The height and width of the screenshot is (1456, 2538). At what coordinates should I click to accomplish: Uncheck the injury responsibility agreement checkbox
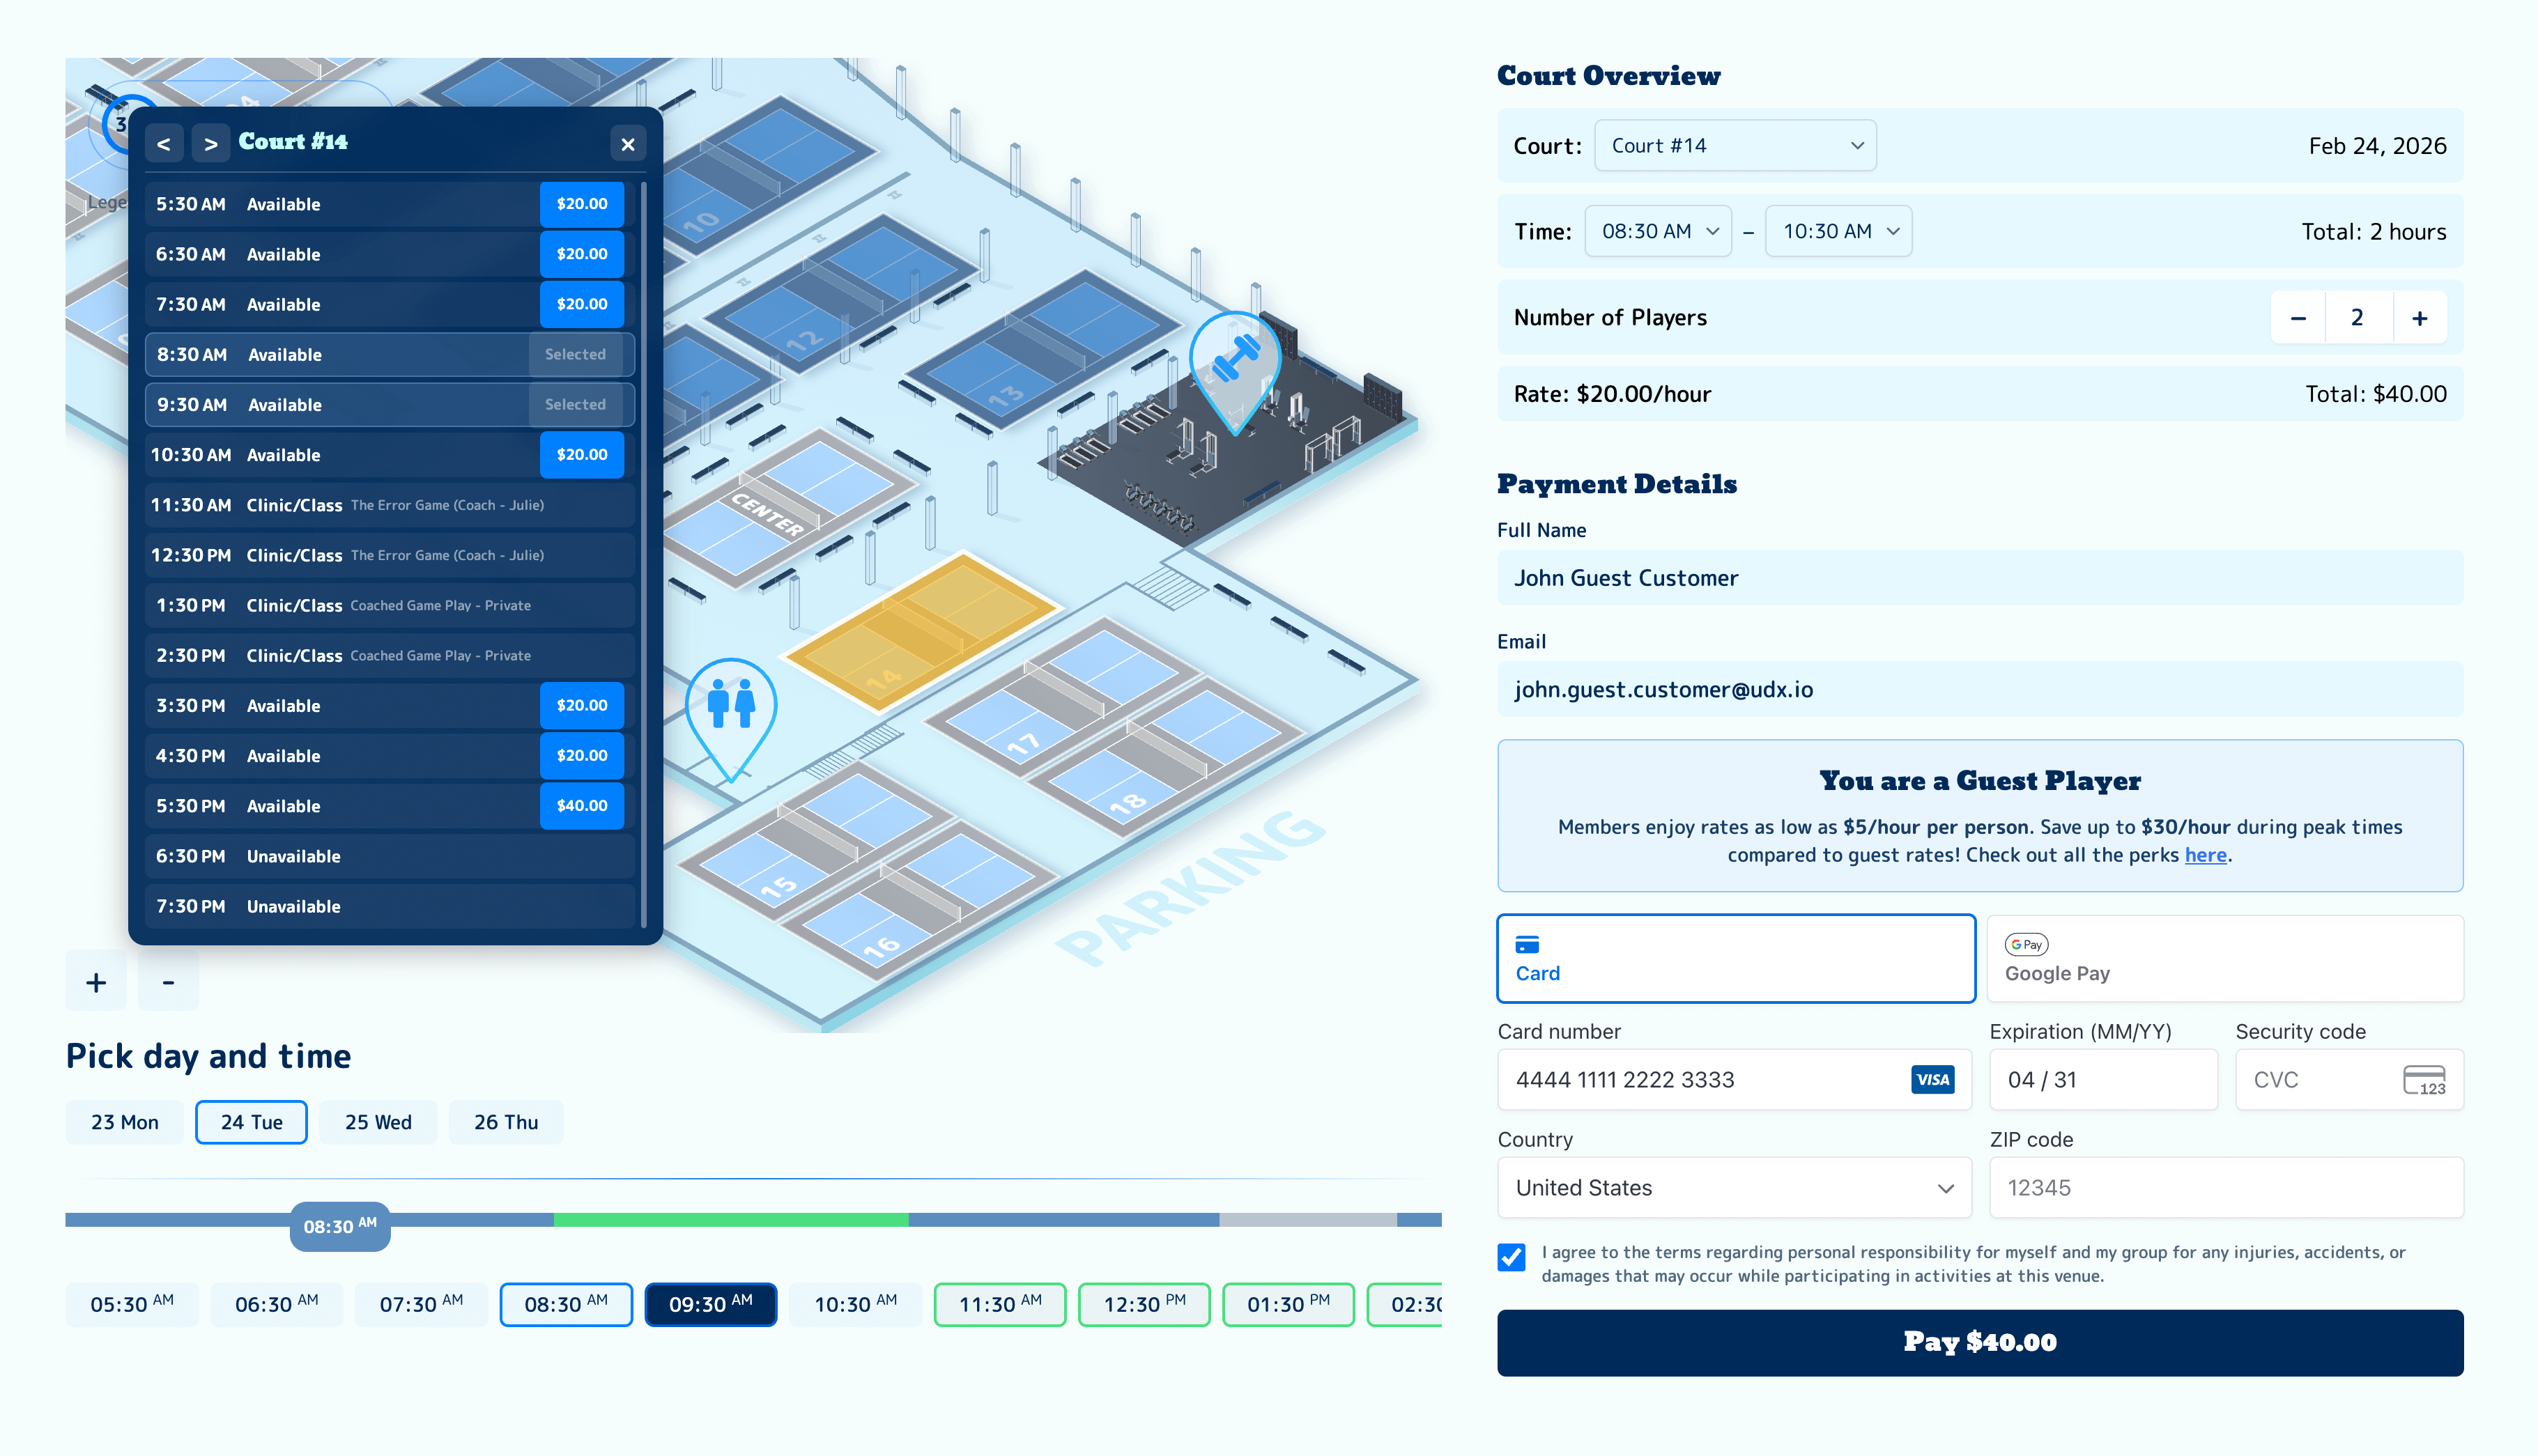[x=1510, y=1258]
